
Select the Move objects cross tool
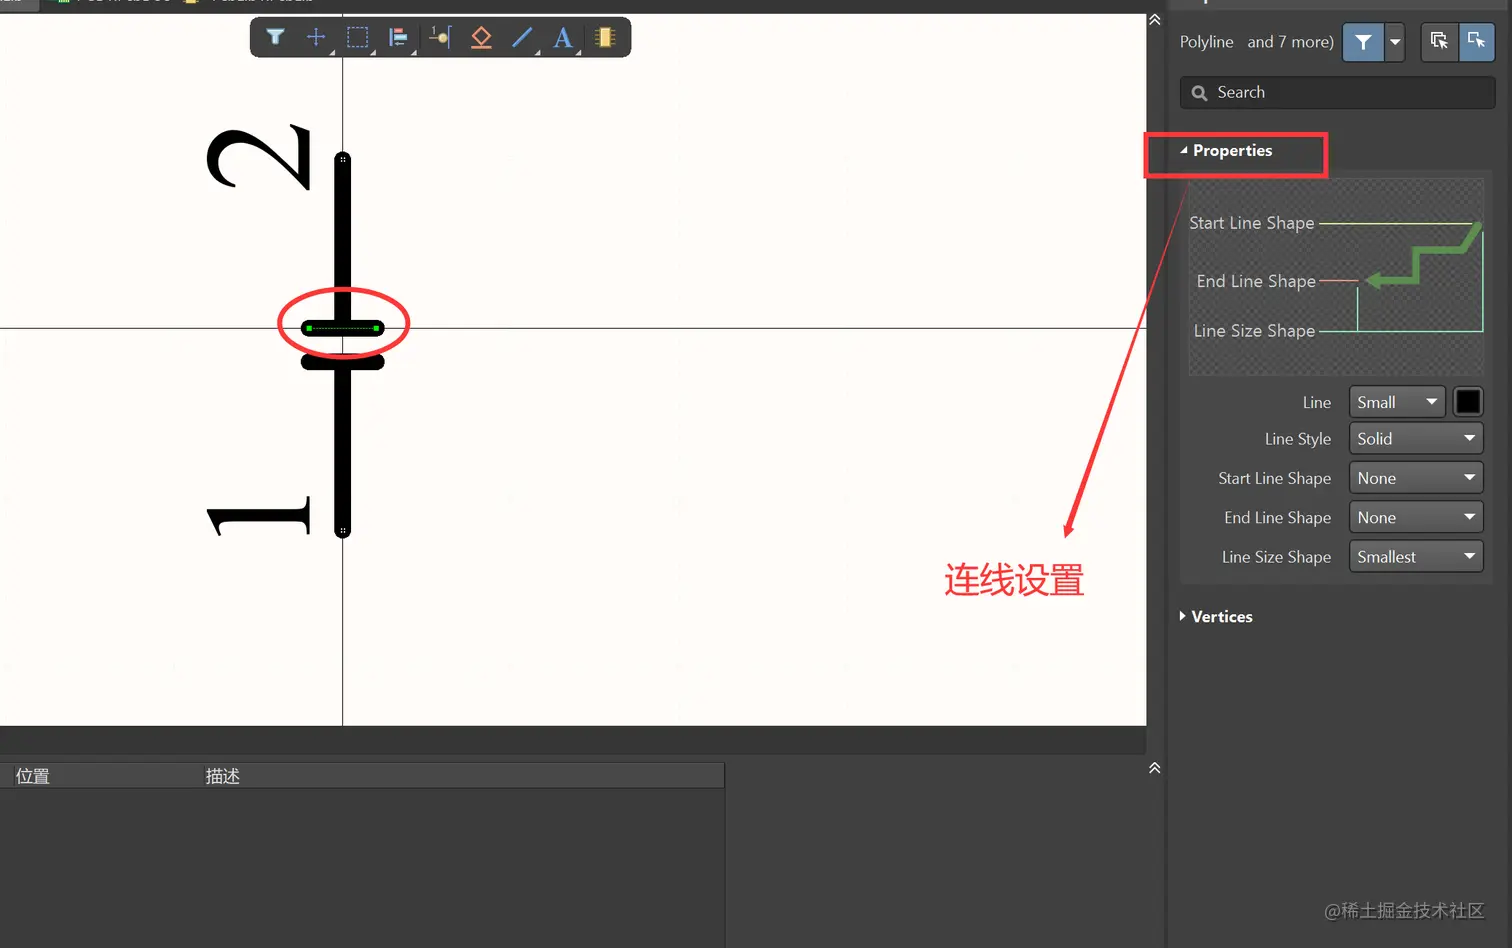pos(316,38)
